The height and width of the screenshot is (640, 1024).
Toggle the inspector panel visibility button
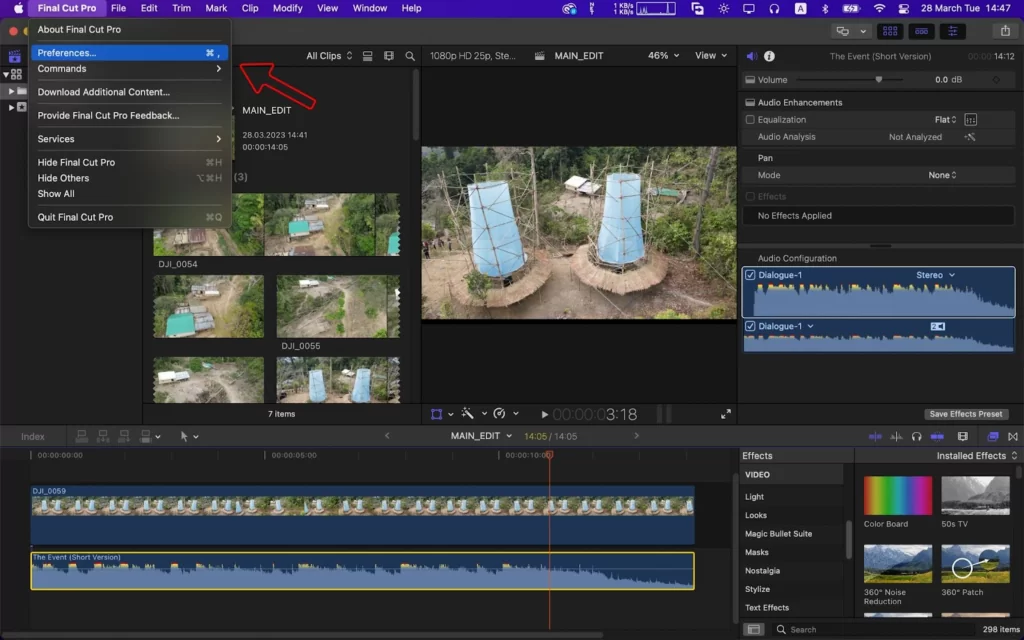pos(953,31)
